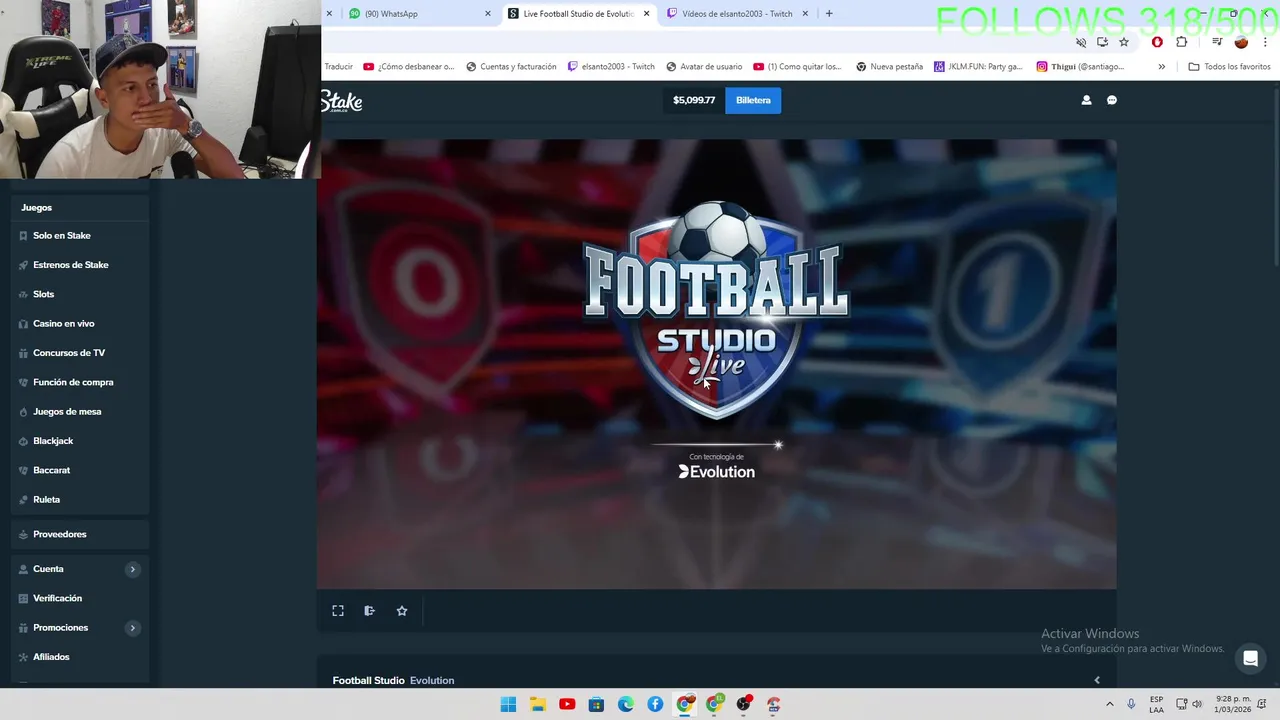Open Concursos de TV section
This screenshot has width=1280, height=720.
(80, 353)
